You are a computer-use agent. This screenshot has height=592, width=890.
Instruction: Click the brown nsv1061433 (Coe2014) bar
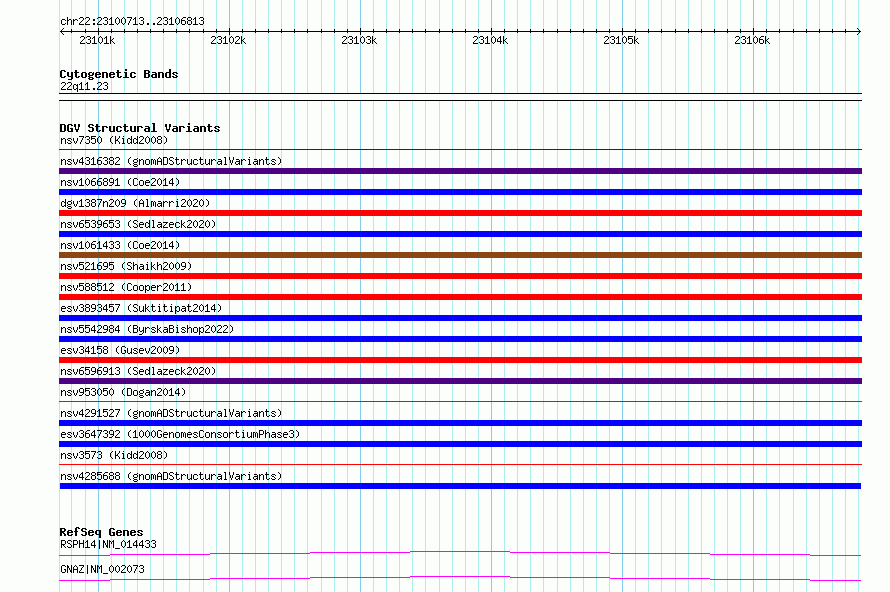[x=460, y=255]
